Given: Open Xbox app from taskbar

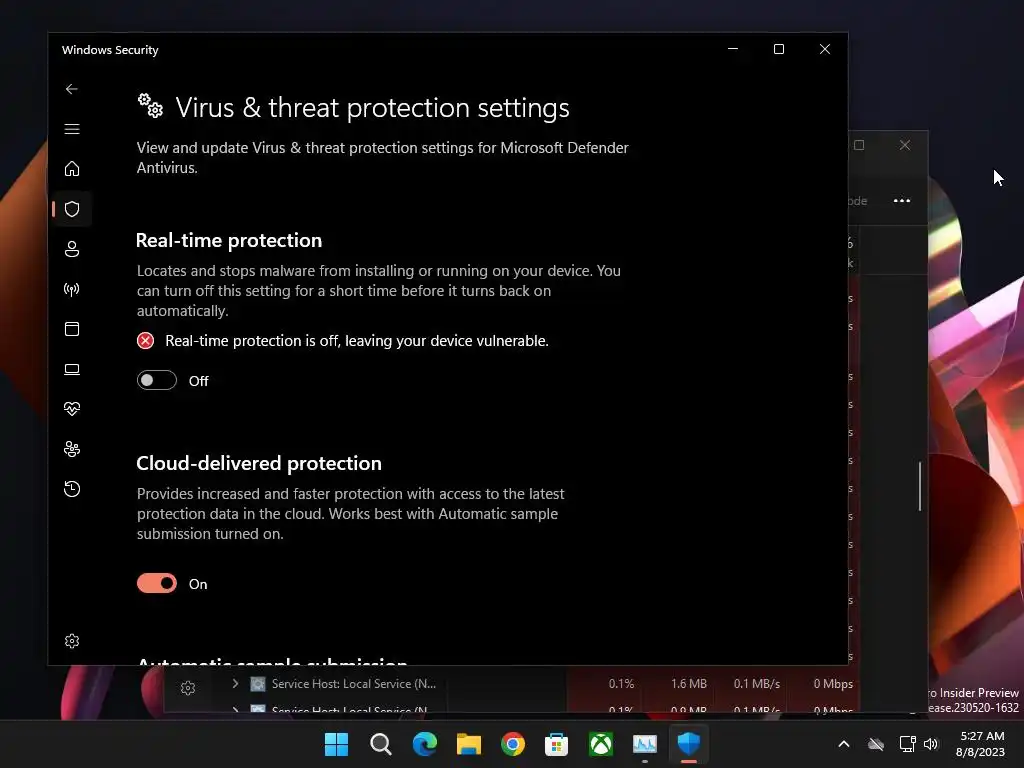Looking at the screenshot, I should pyautogui.click(x=601, y=744).
